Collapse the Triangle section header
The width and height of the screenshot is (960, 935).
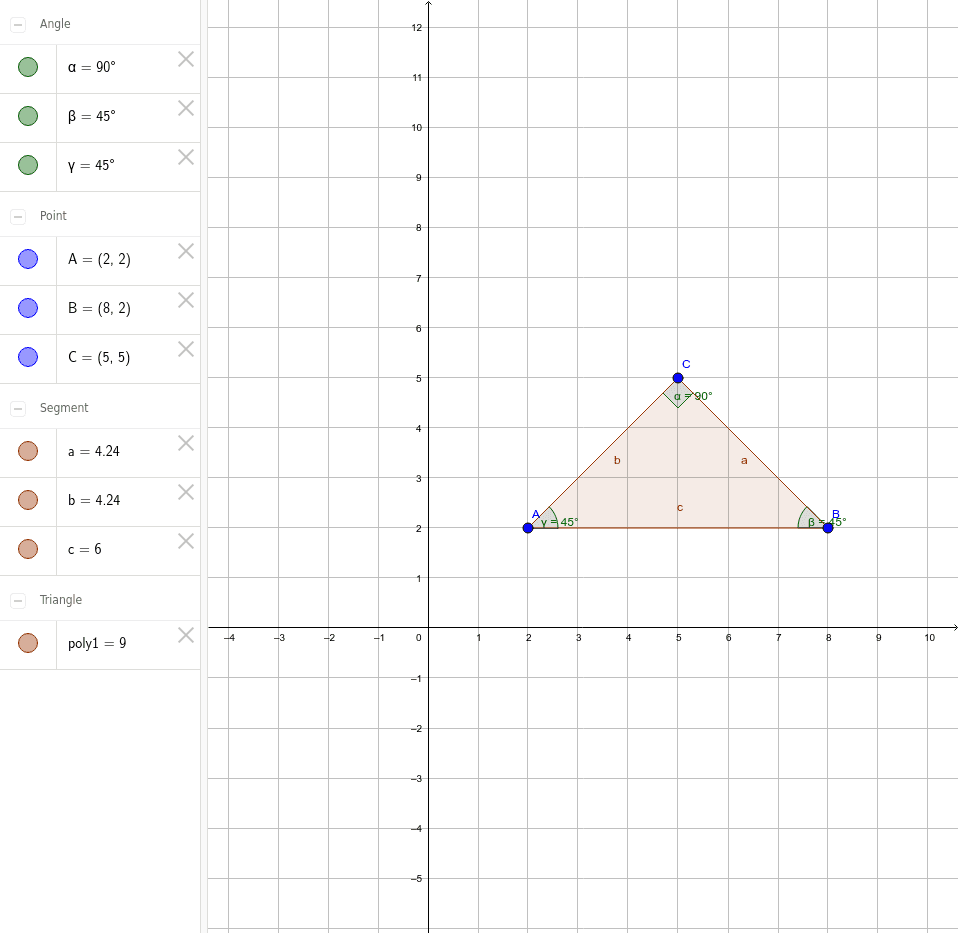pyautogui.click(x=17, y=599)
